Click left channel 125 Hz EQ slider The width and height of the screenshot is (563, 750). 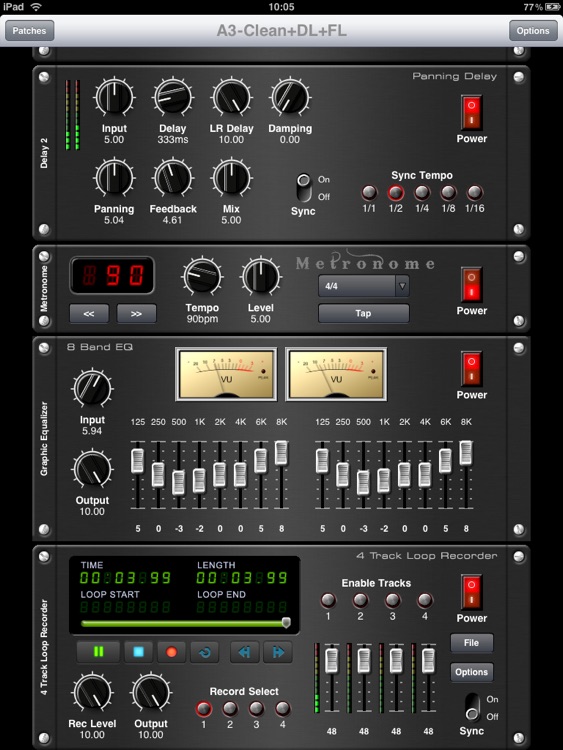(137, 461)
